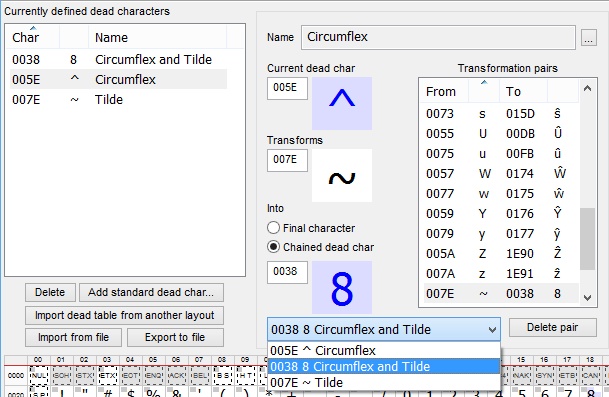Click the Current dead char code field 005E

(x=287, y=88)
